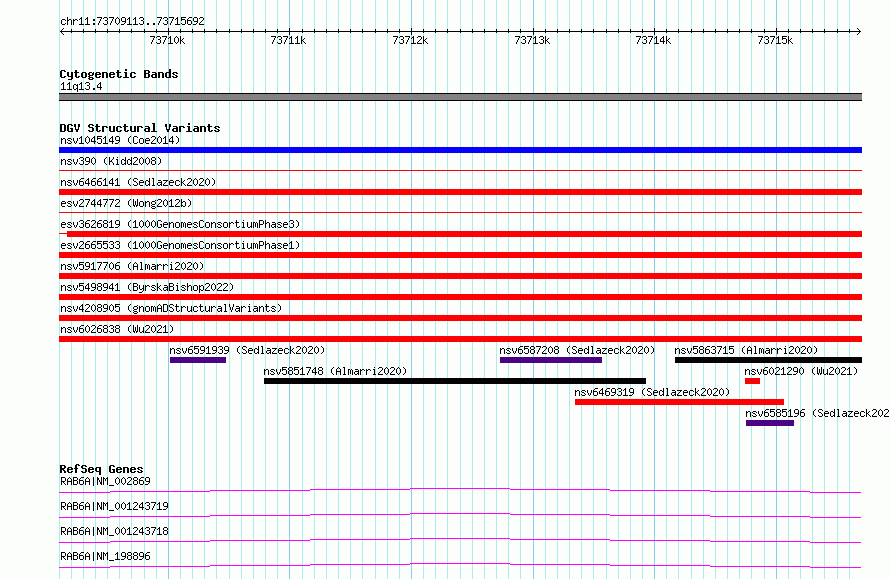The width and height of the screenshot is (890, 579).
Task: Click the black nsv5863715 variant bar
Action: [x=769, y=360]
